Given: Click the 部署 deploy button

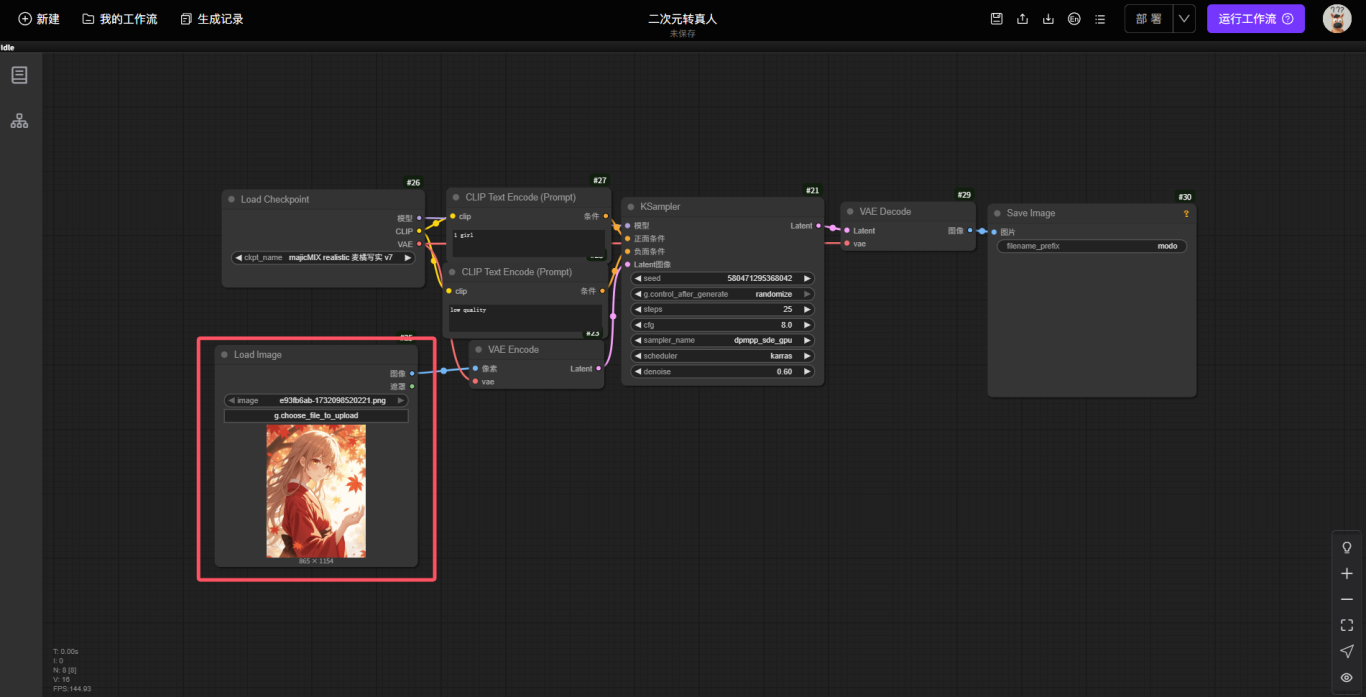Looking at the screenshot, I should click(x=1149, y=19).
